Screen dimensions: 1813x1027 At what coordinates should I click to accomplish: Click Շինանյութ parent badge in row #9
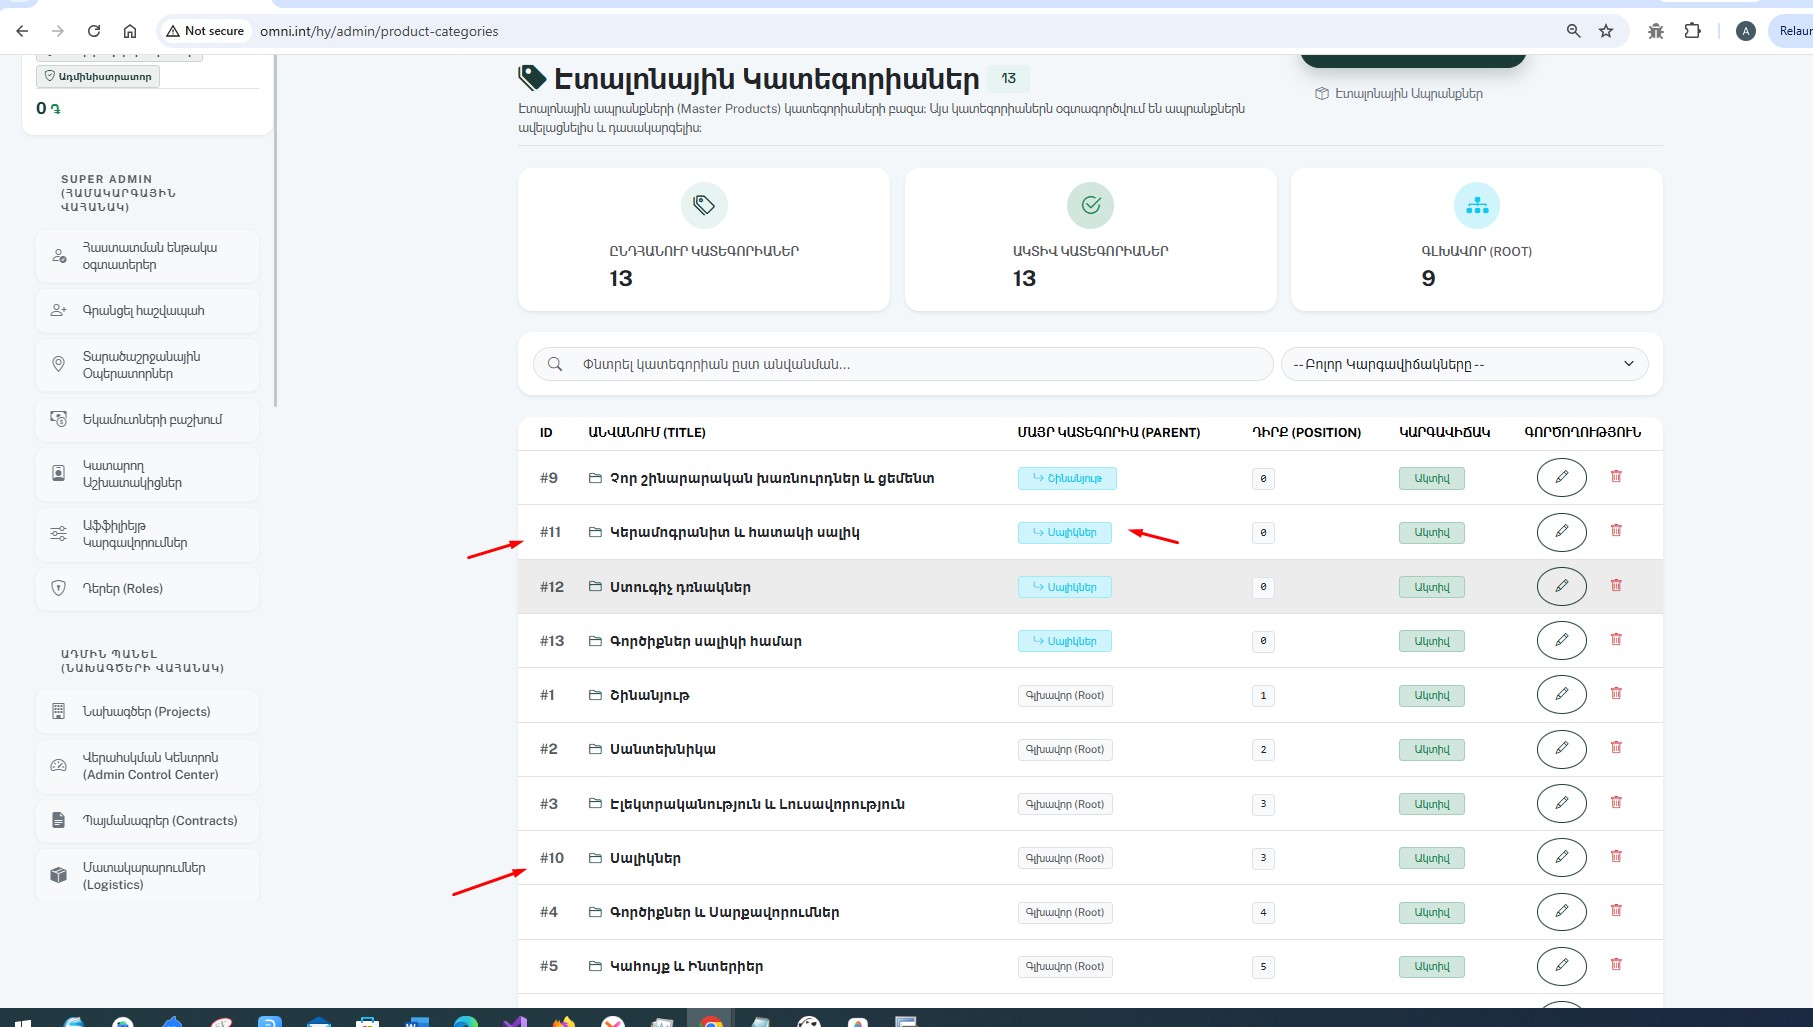click(x=1067, y=478)
